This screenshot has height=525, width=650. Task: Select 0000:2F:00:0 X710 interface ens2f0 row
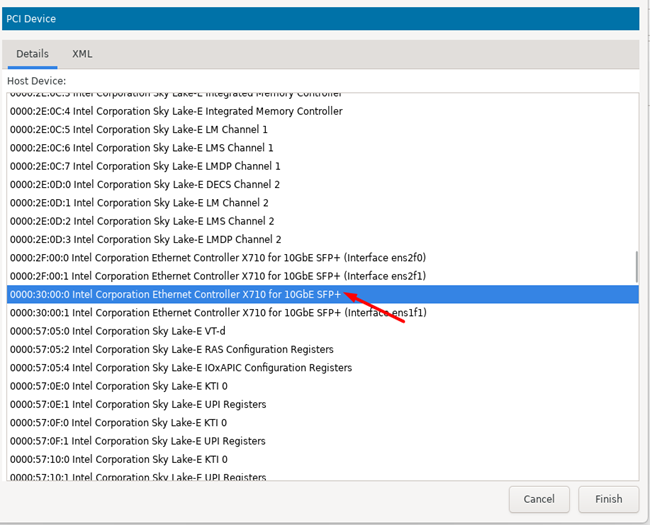point(323,258)
